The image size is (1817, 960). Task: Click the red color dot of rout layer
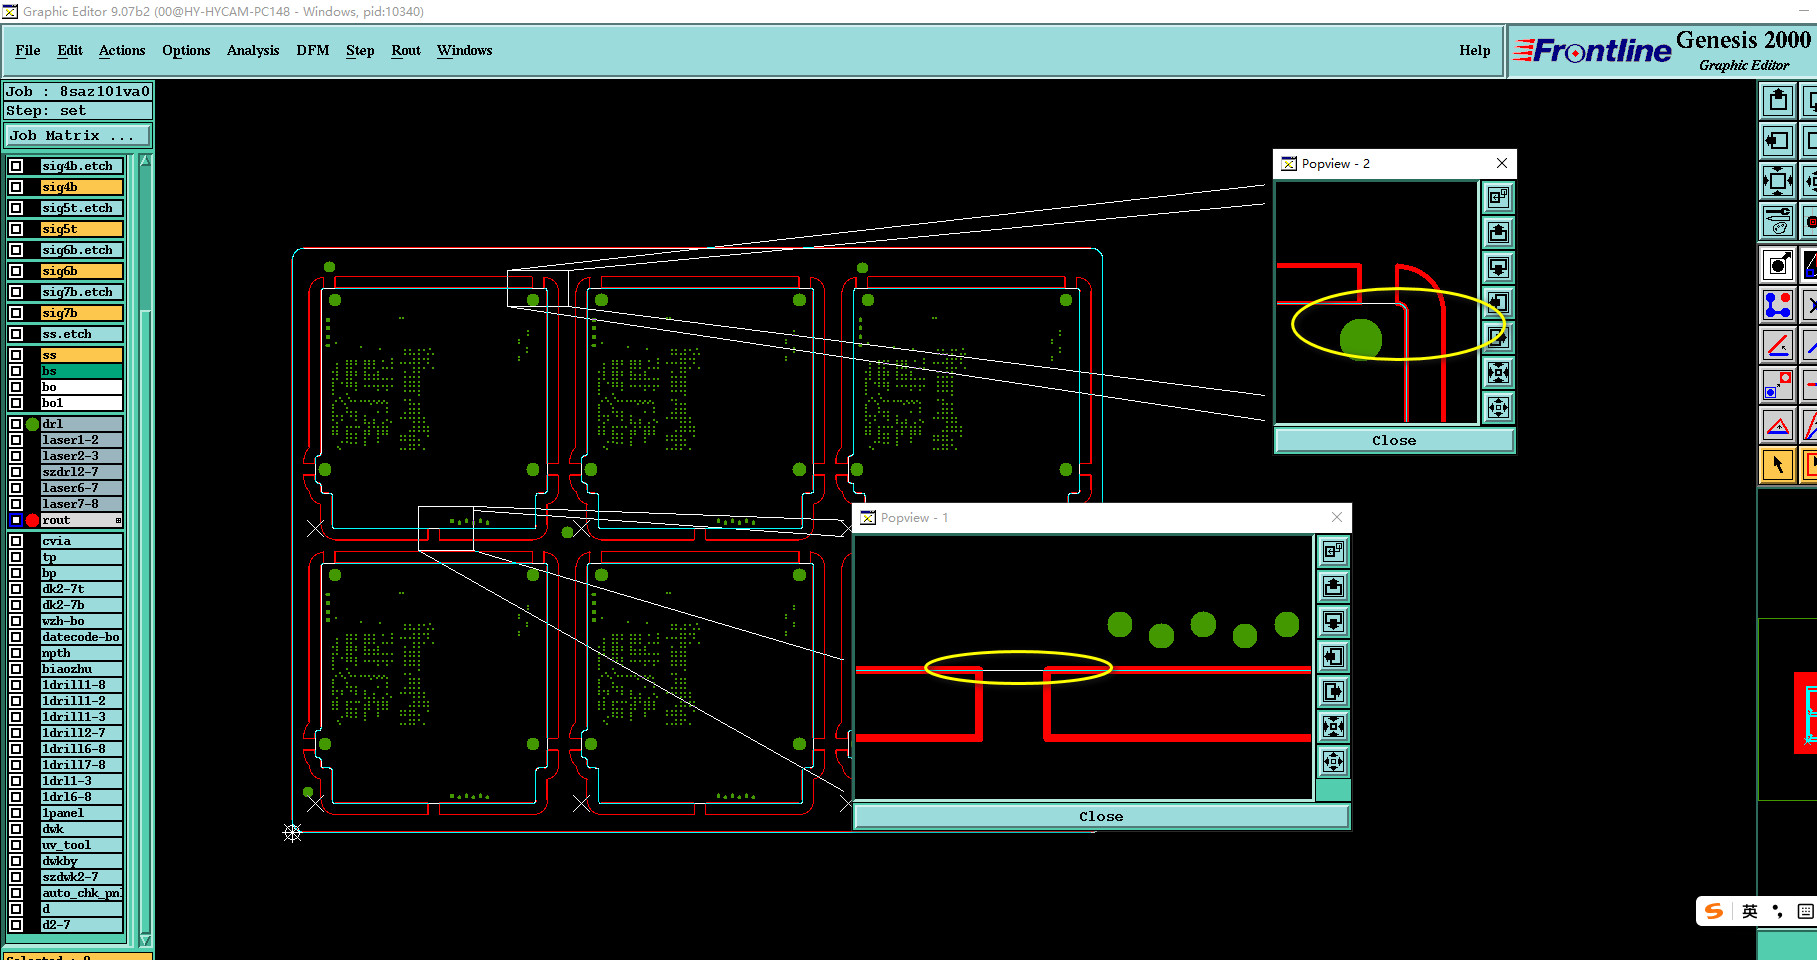[32, 520]
